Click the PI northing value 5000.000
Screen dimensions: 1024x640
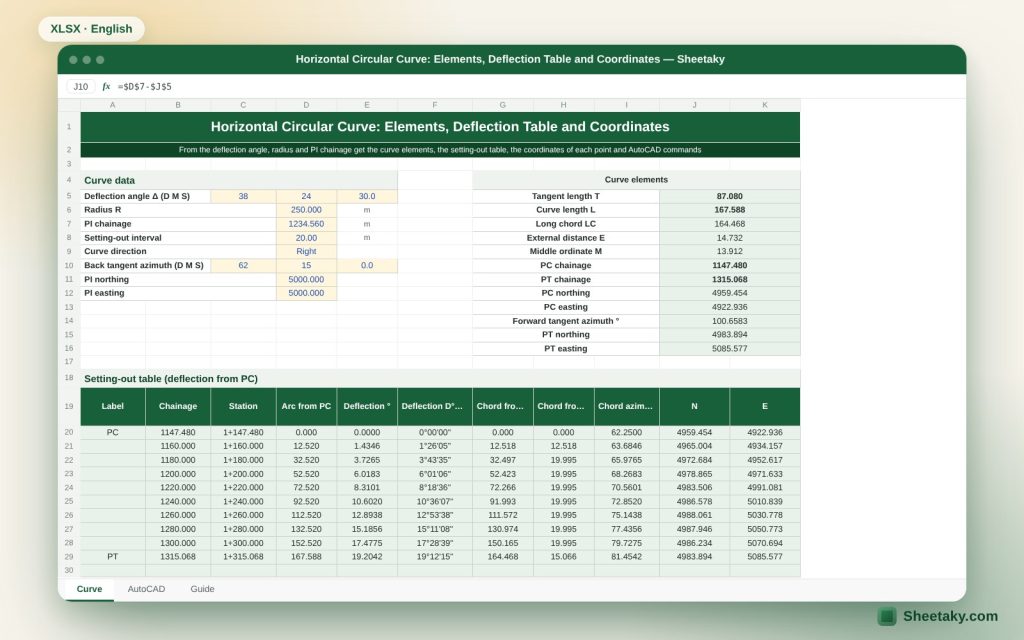coord(306,280)
